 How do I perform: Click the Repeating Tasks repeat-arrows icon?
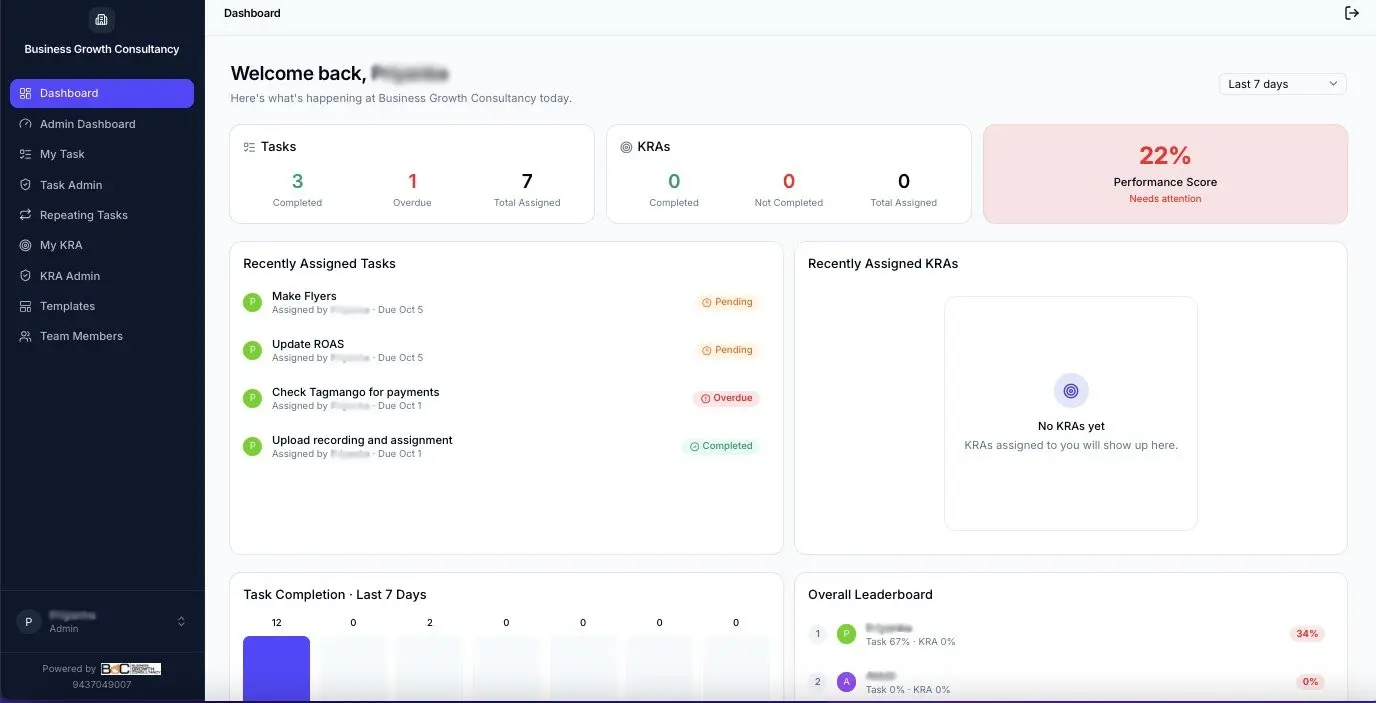point(26,215)
